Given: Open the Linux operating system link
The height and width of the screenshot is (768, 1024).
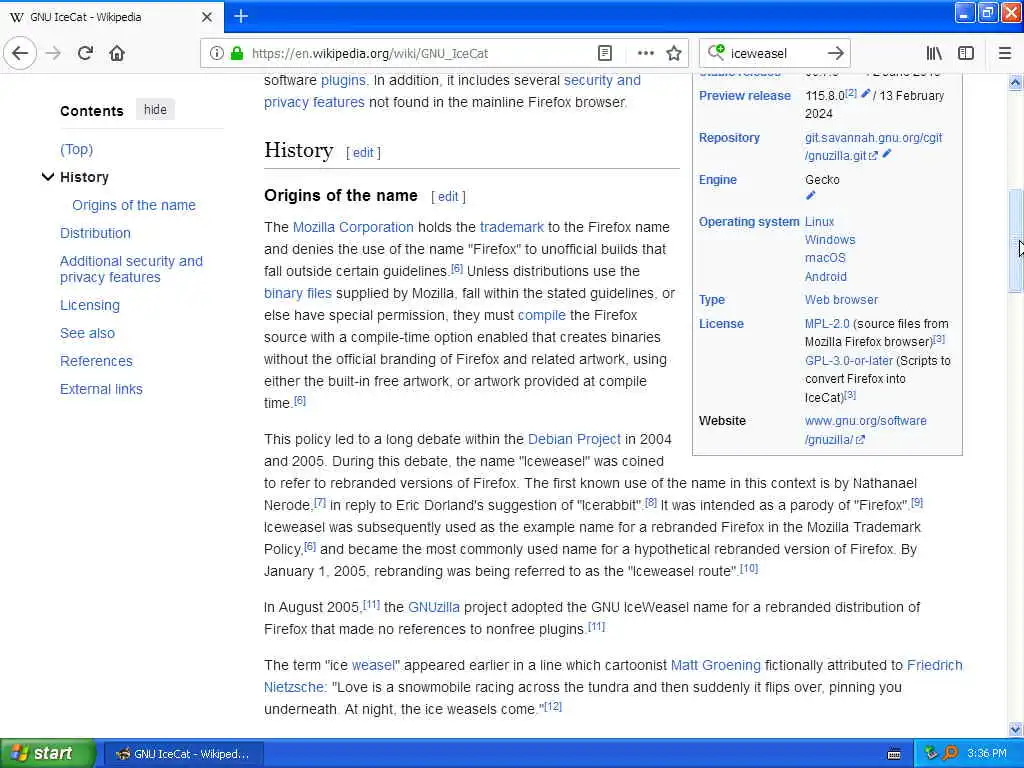Looking at the screenshot, I should (819, 221).
